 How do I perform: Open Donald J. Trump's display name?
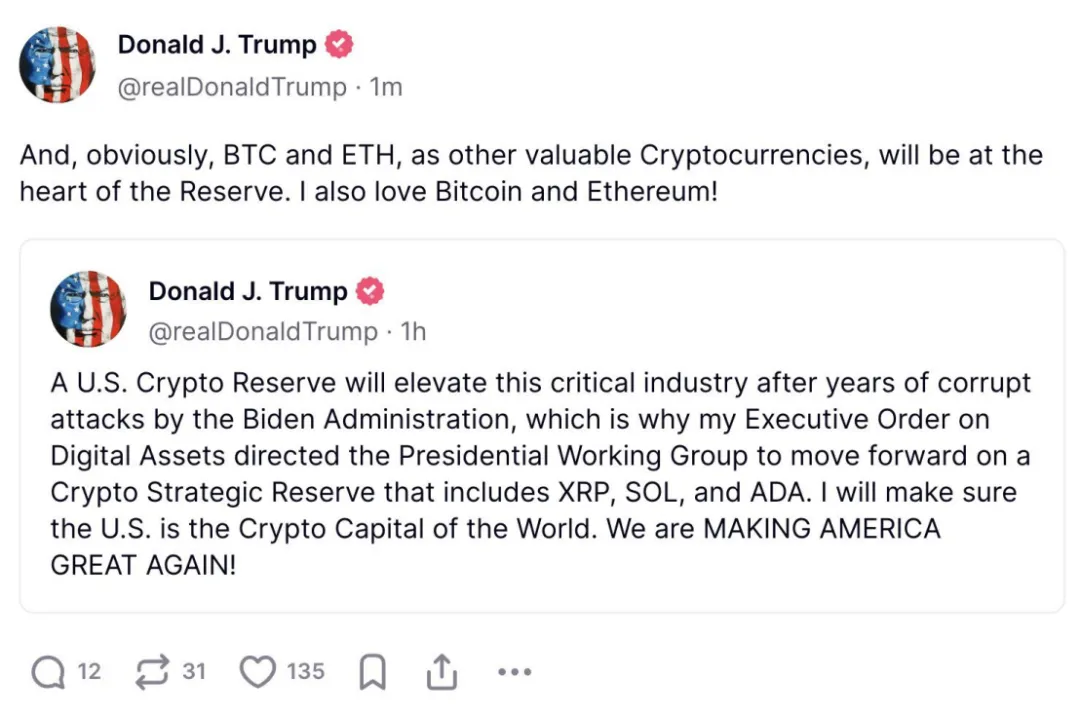tap(218, 44)
